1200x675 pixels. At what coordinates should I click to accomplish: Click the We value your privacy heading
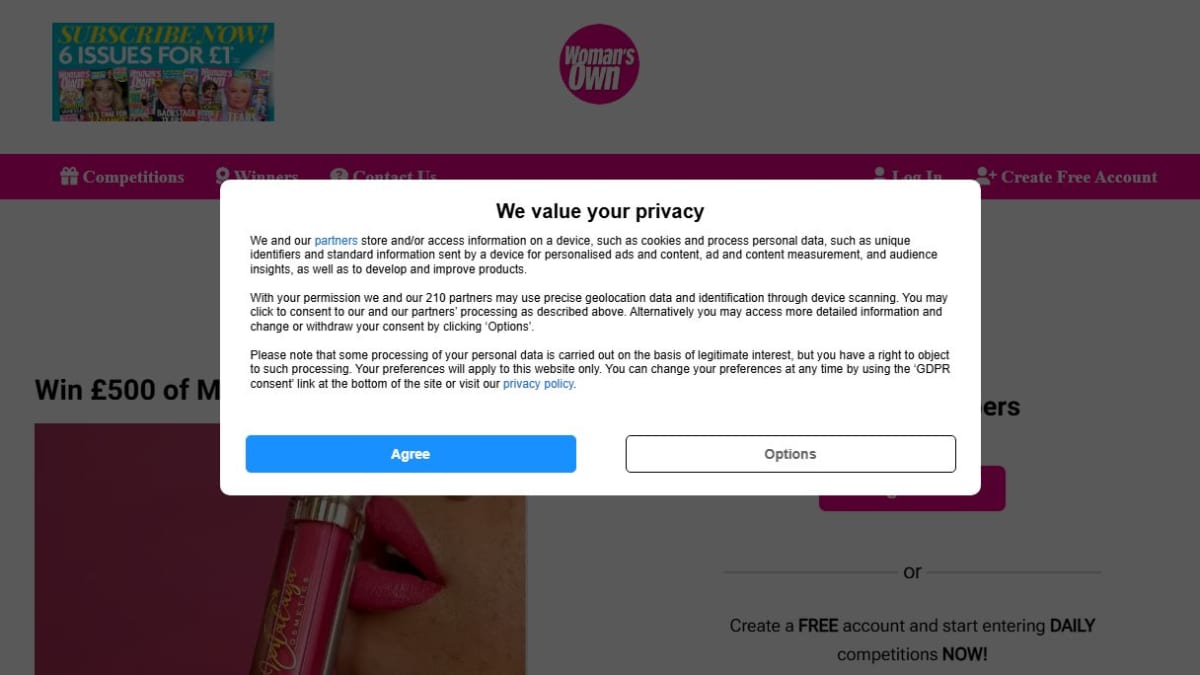(600, 211)
